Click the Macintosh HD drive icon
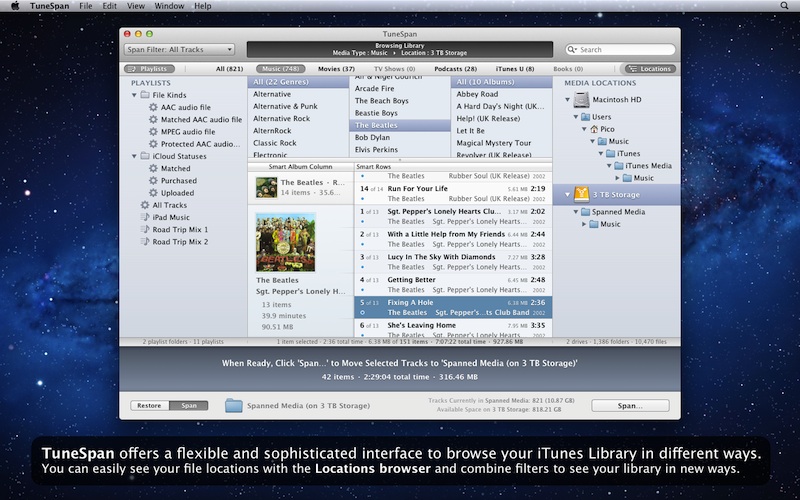The width and height of the screenshot is (800, 500). click(x=581, y=100)
